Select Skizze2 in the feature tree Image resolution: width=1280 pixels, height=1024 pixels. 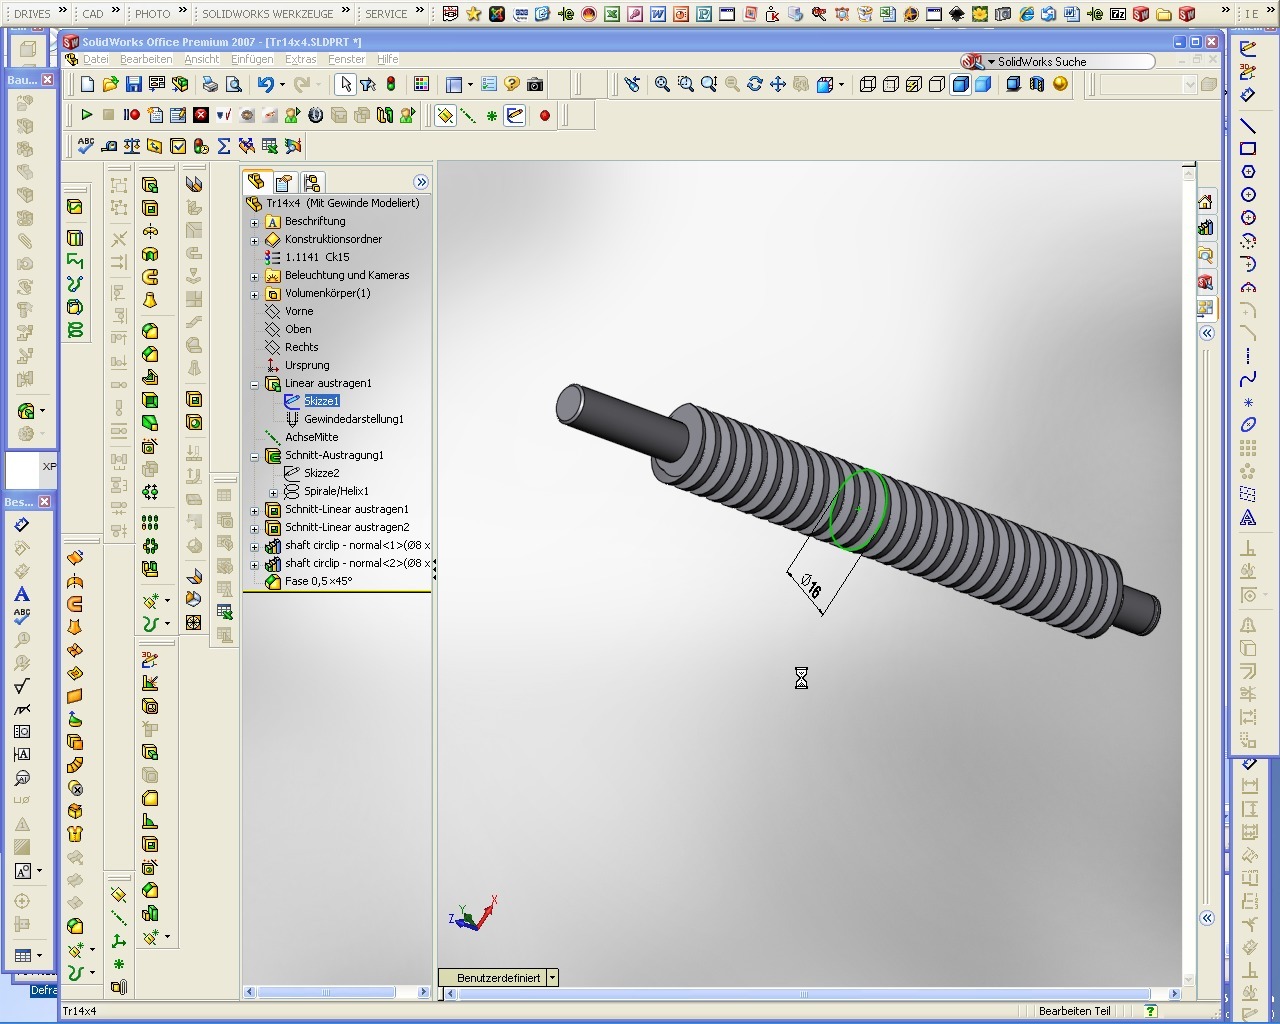pos(321,473)
